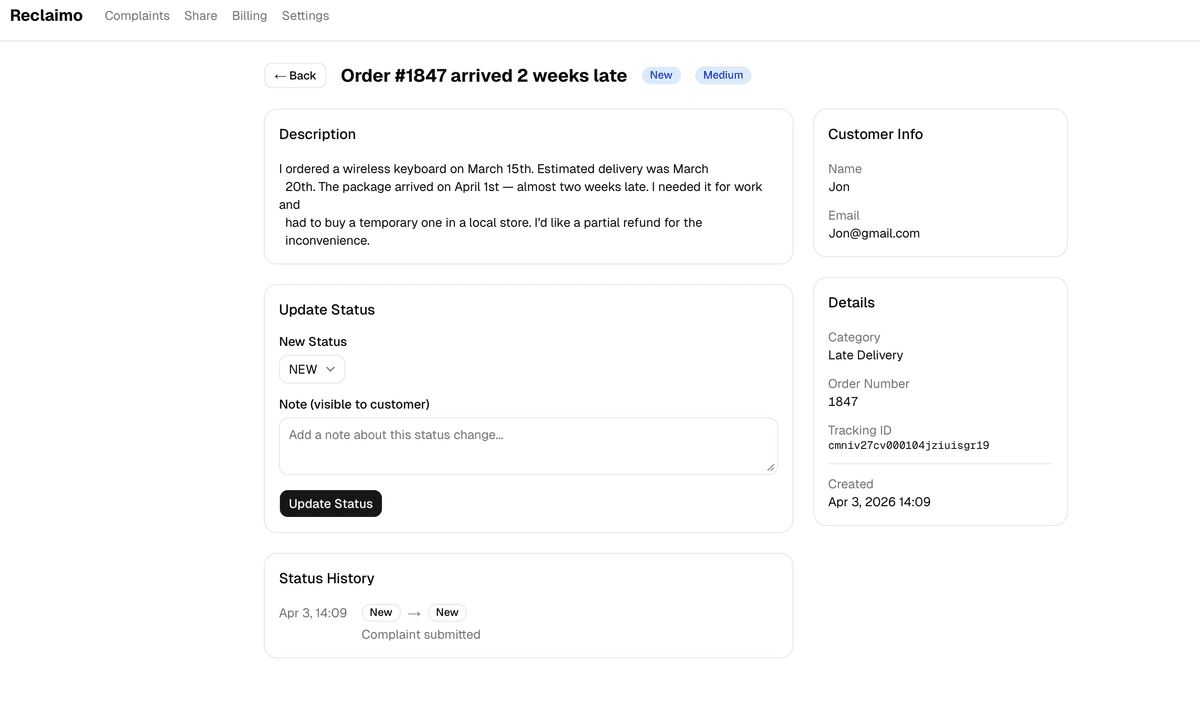
Task: Select the Late Delivery category value
Action: 865,355
